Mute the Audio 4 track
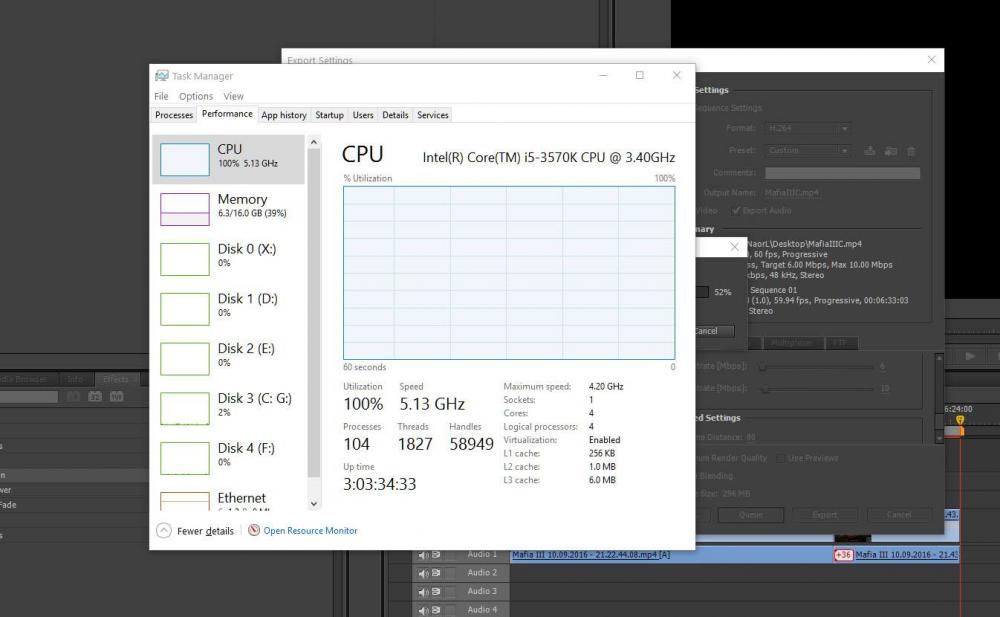This screenshot has height=617, width=1000. pyautogui.click(x=423, y=610)
